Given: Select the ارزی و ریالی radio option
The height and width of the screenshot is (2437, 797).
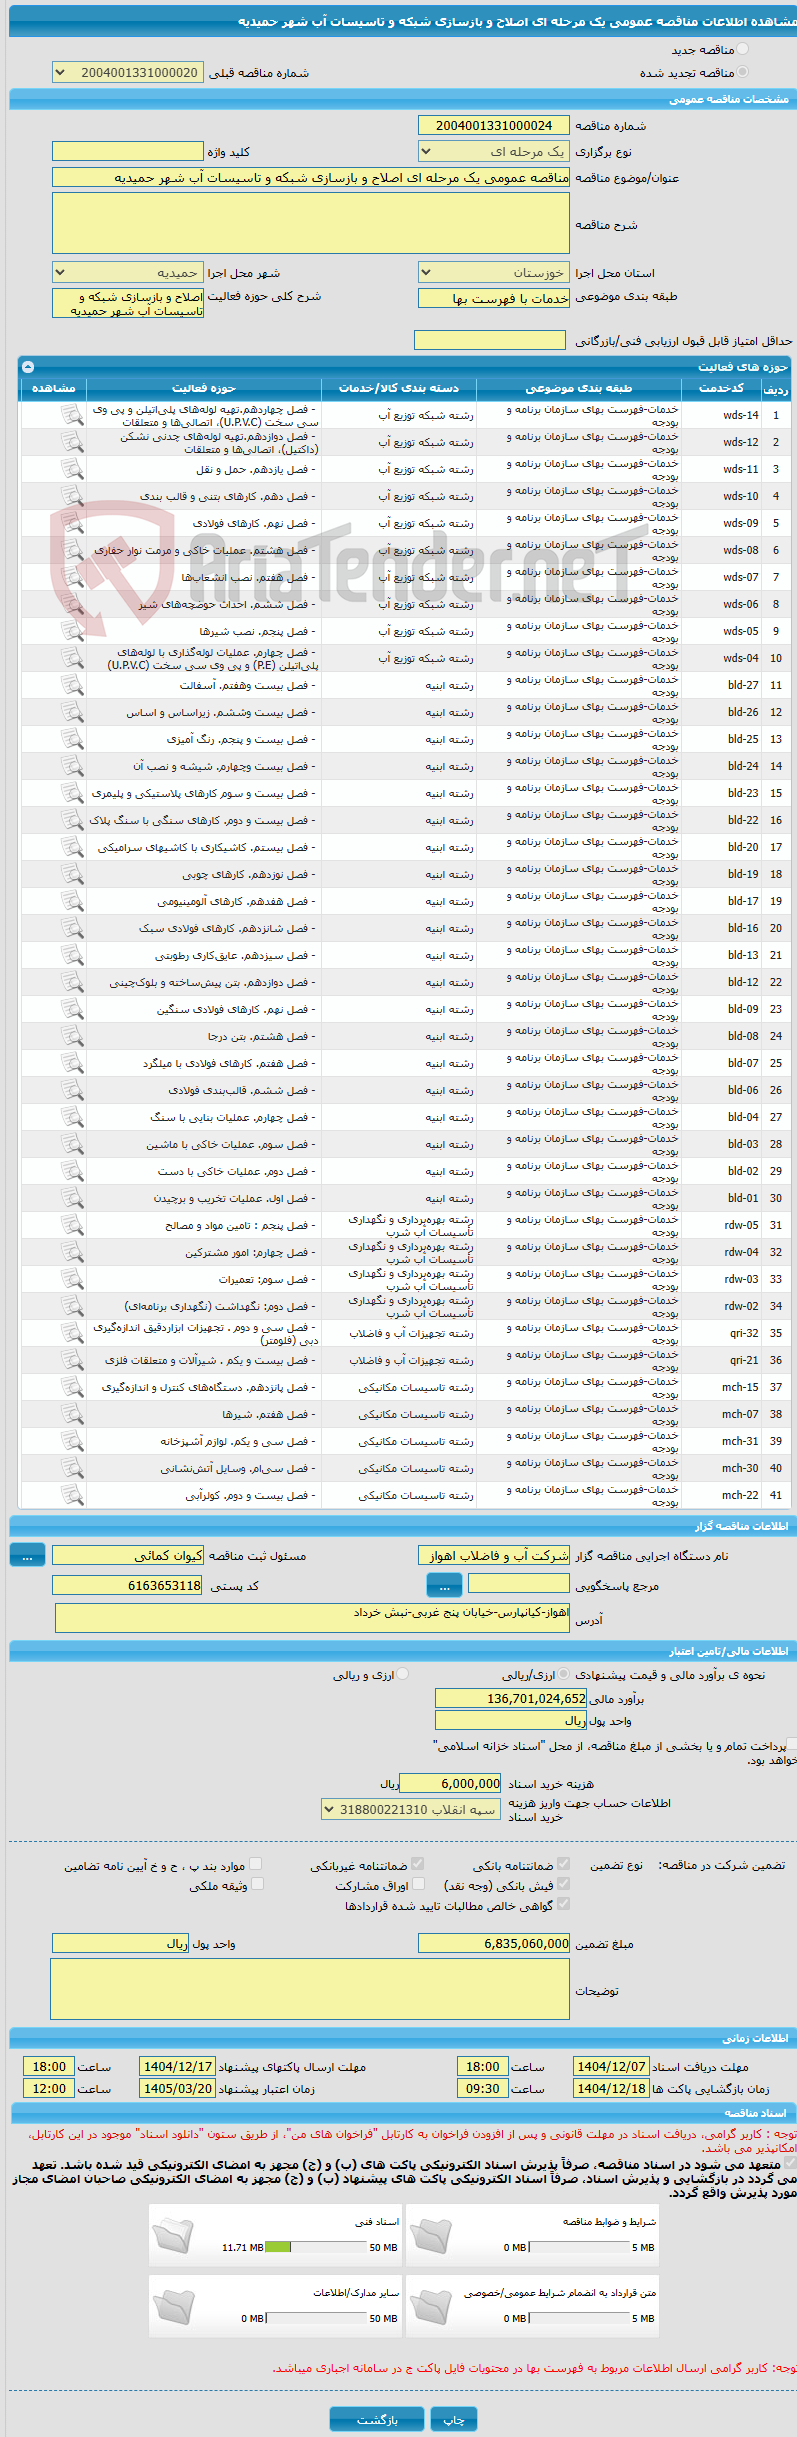Looking at the screenshot, I should pos(403,1674).
